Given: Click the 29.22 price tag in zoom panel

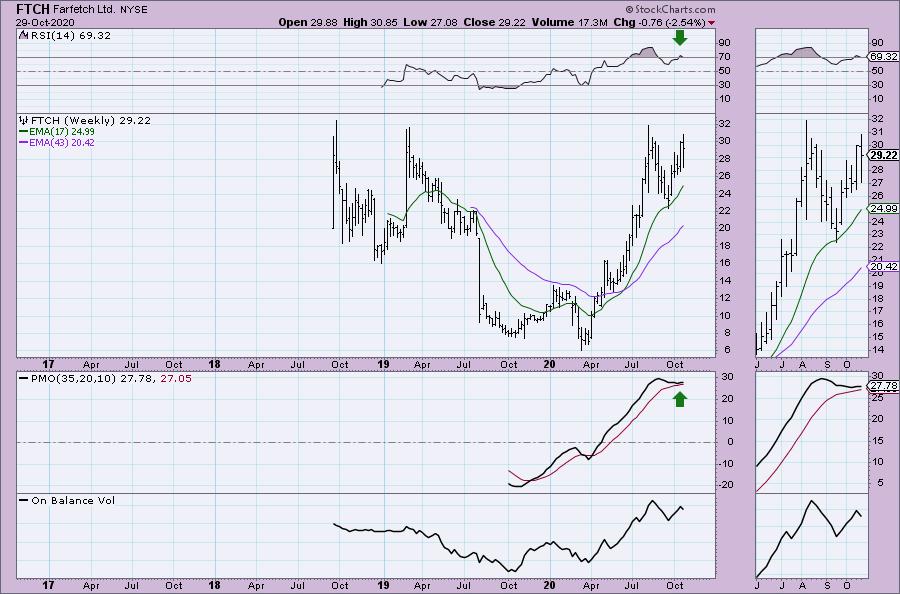Looking at the screenshot, I should tap(883, 156).
